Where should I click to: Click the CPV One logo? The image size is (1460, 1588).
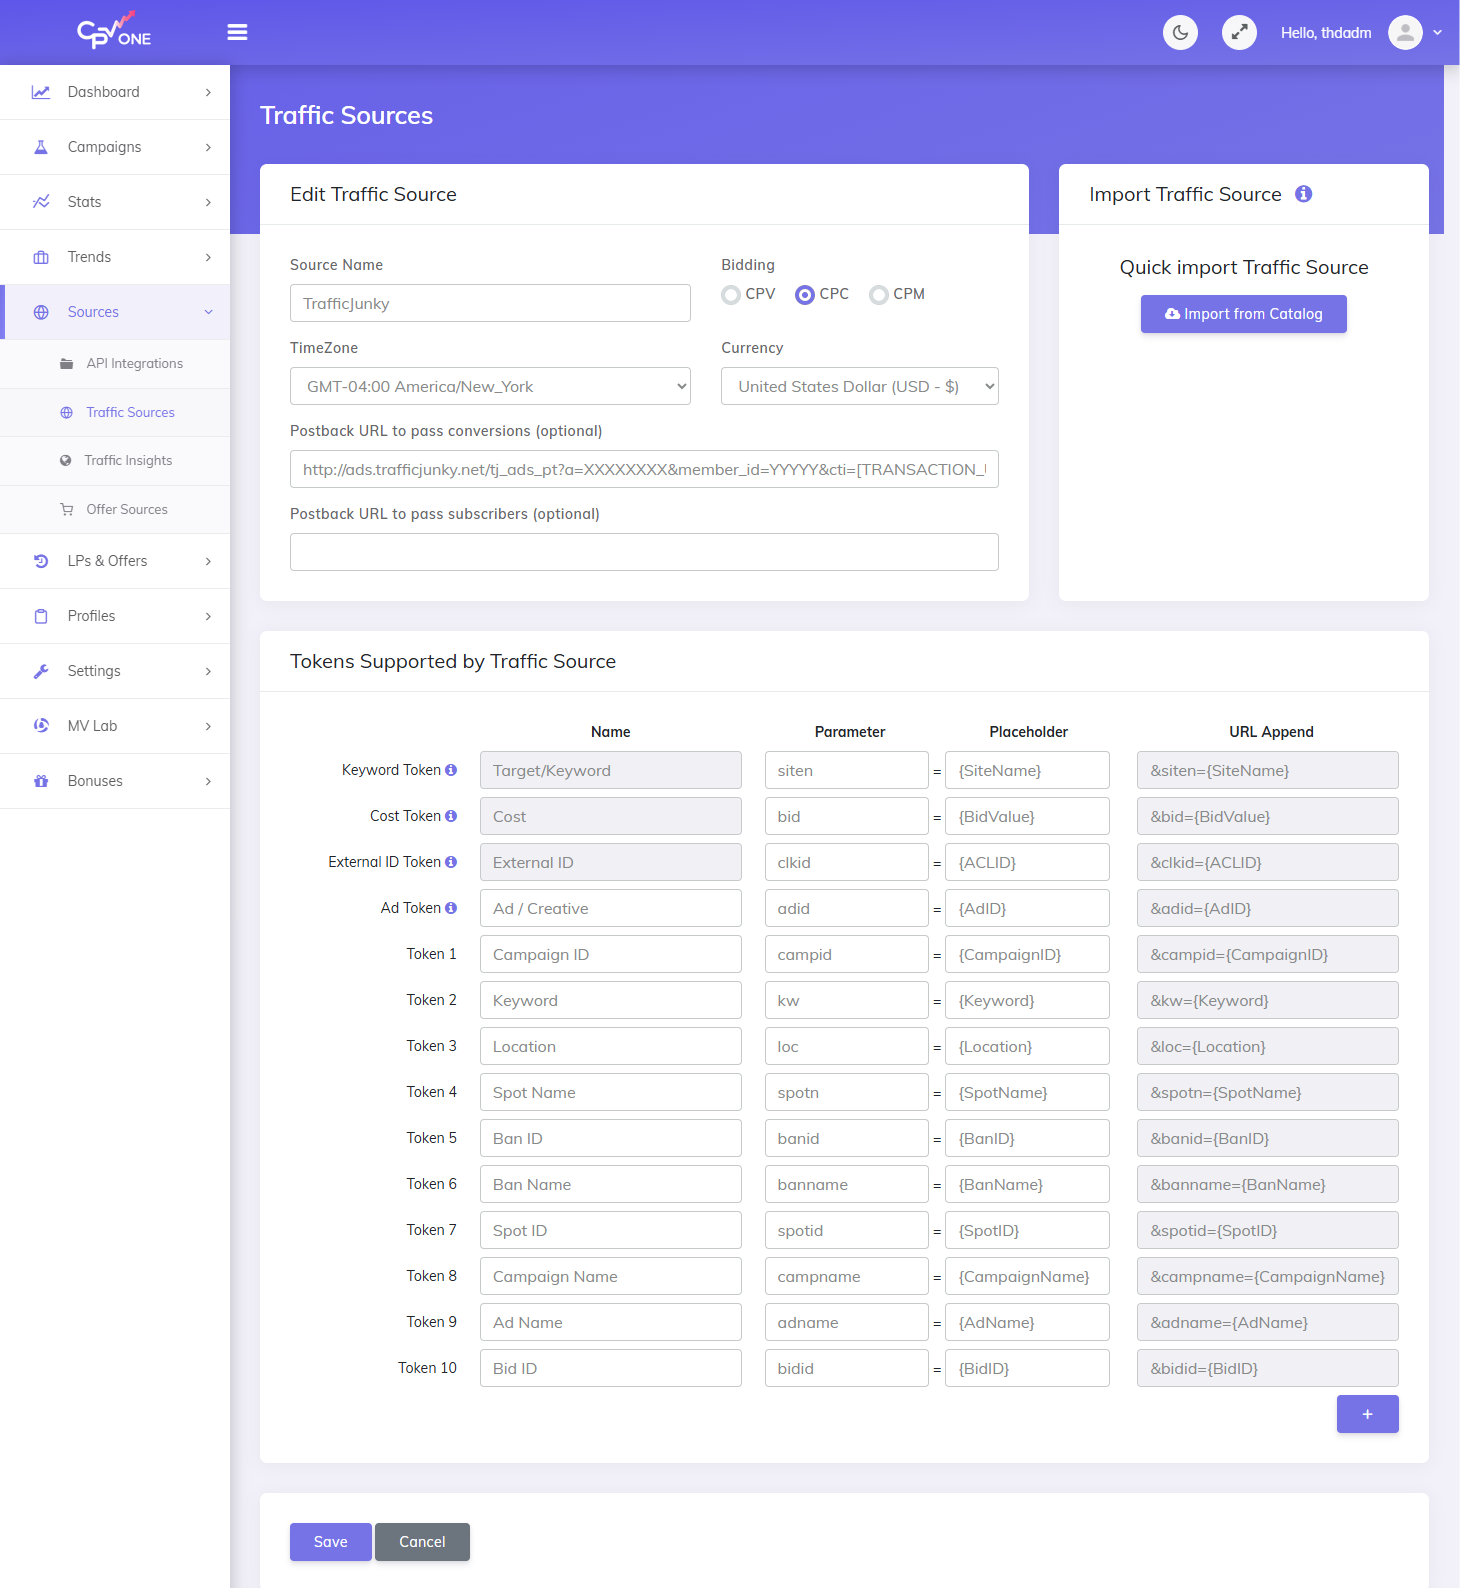(114, 31)
